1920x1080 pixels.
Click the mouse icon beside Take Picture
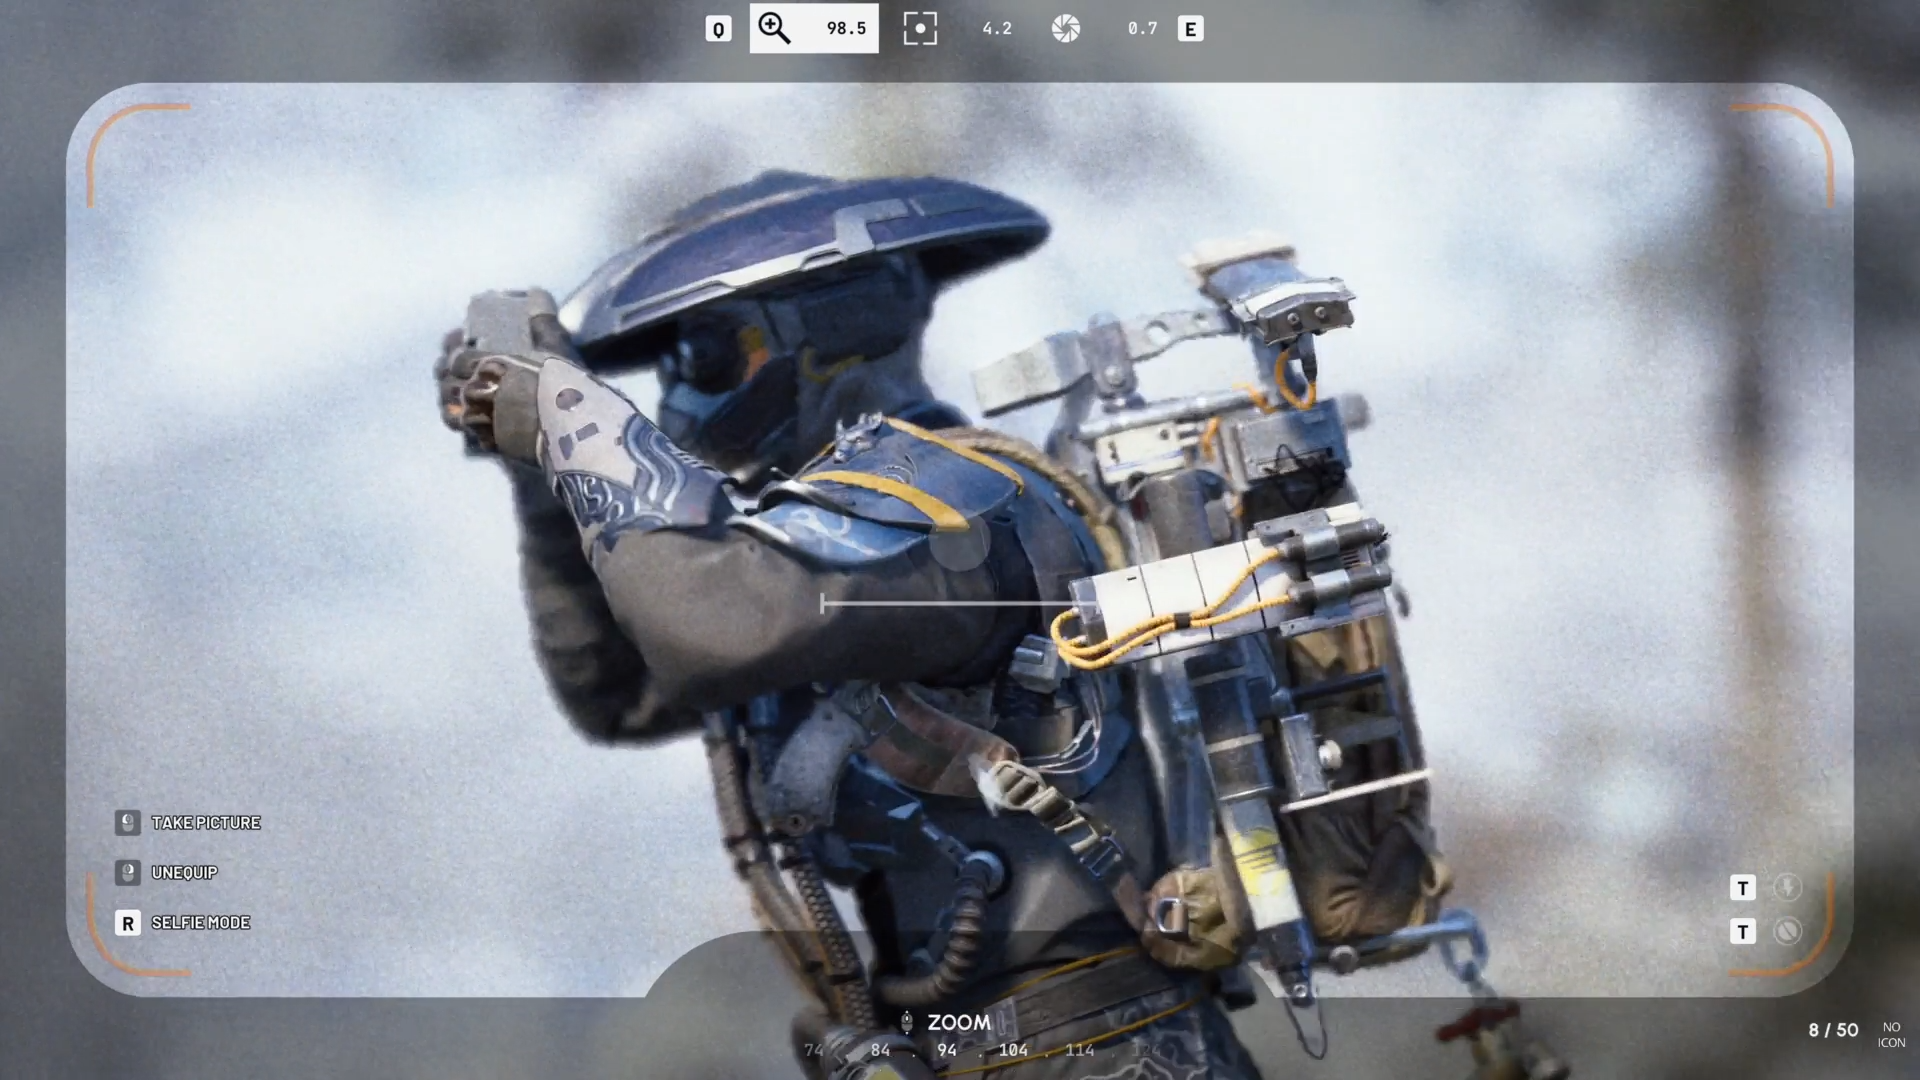(127, 822)
